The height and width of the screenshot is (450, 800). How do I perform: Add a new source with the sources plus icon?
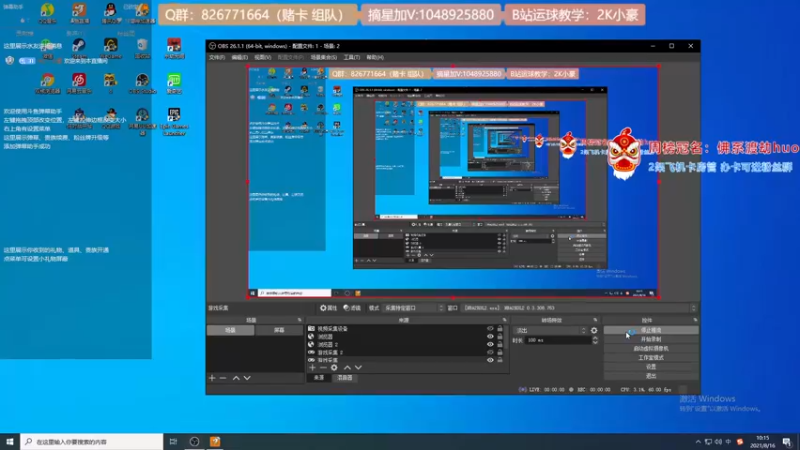(312, 367)
